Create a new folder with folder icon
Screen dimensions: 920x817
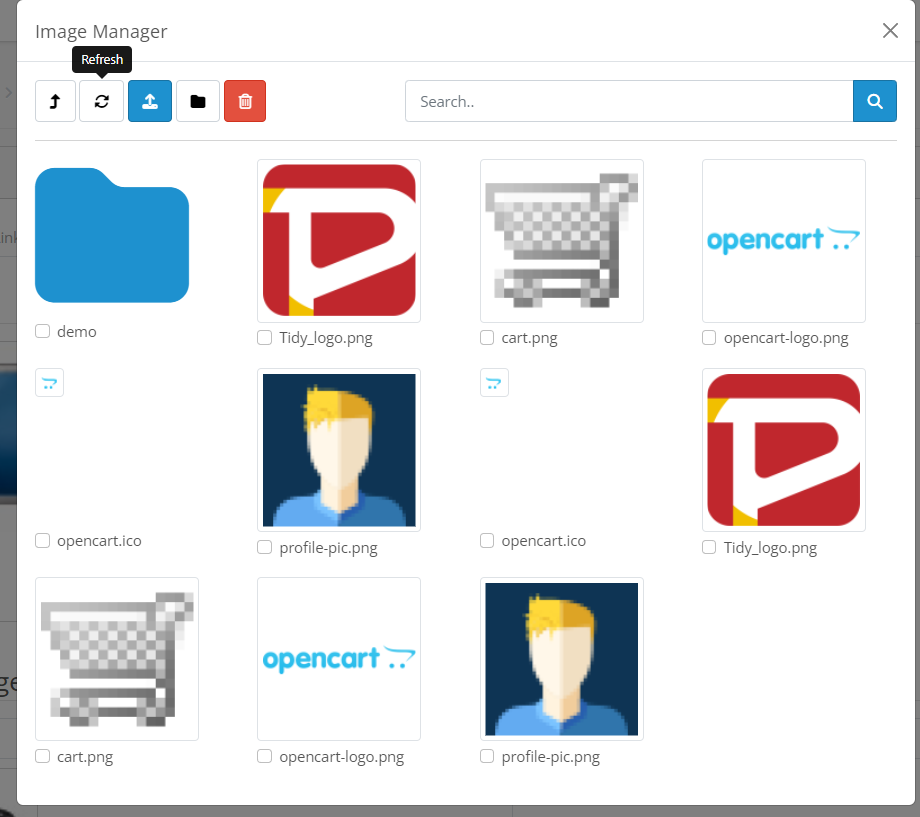(x=198, y=101)
